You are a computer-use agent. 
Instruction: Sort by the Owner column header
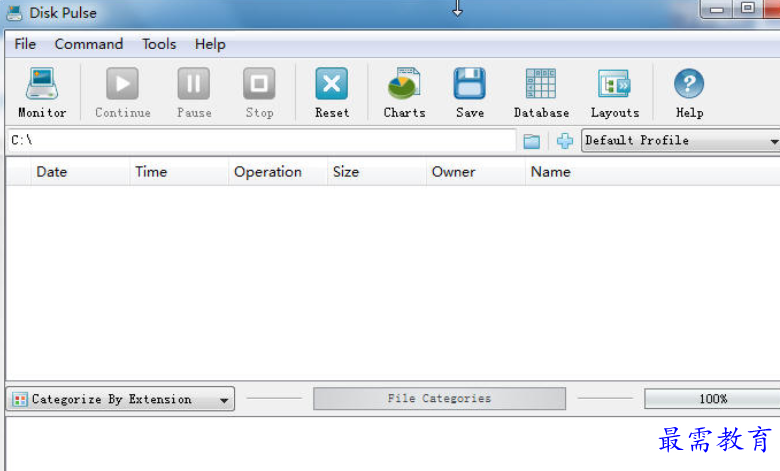(x=476, y=172)
